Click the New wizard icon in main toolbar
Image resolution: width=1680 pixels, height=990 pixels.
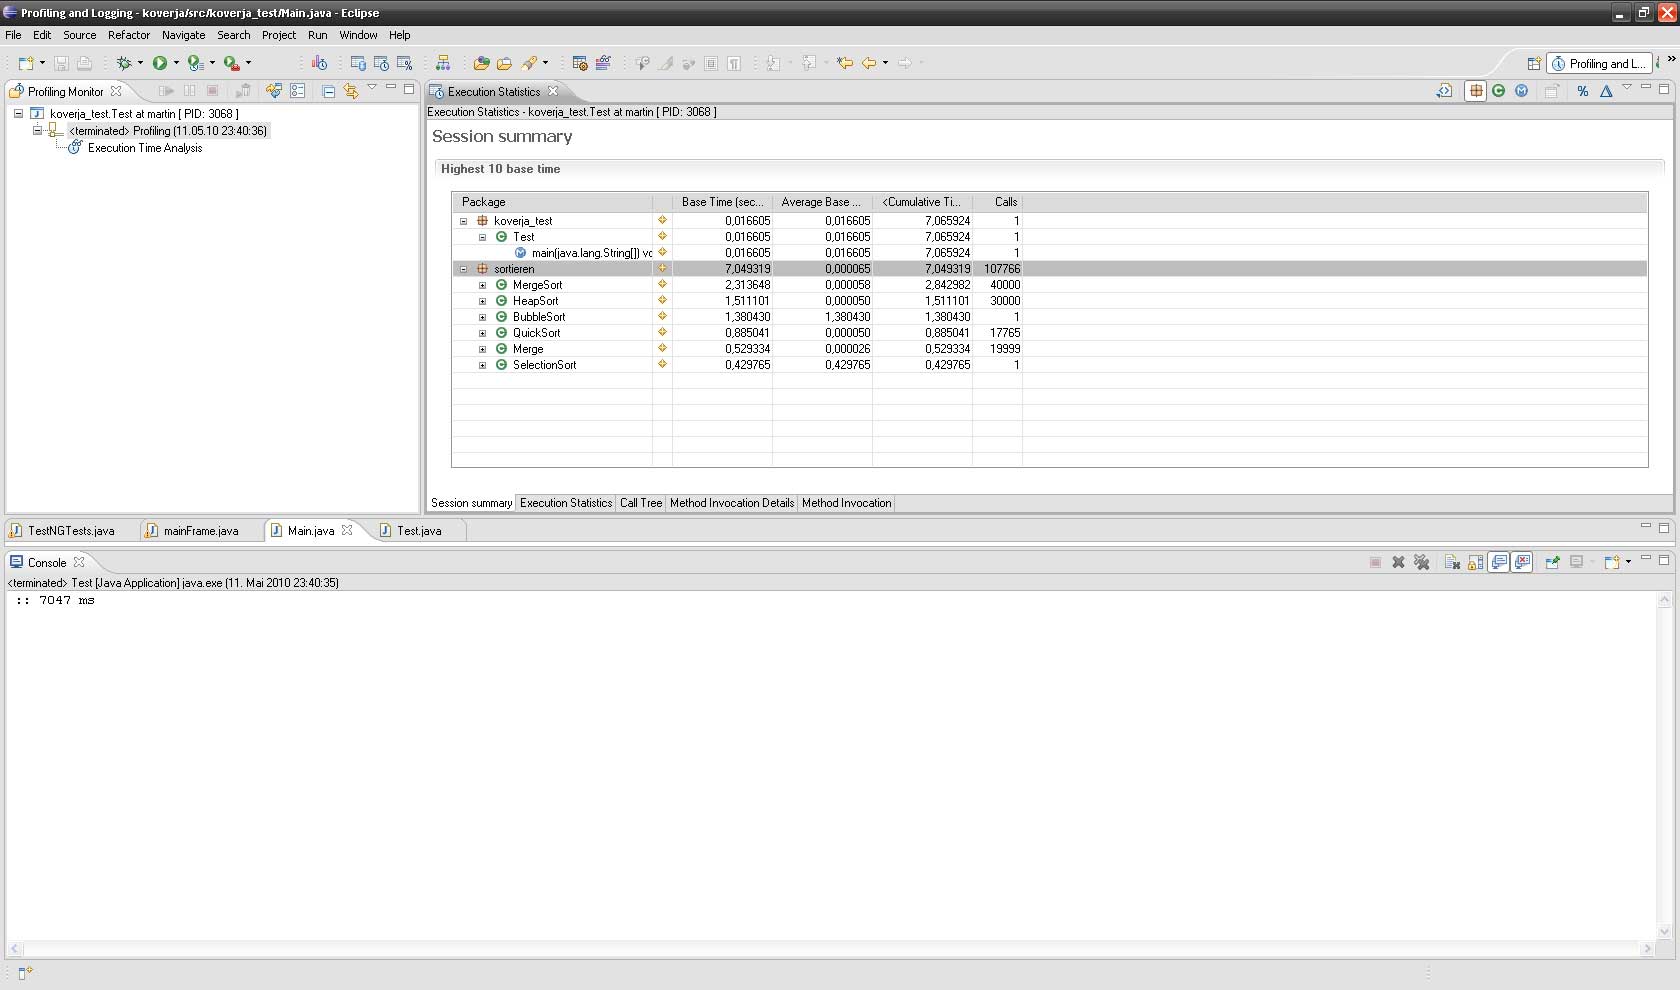(x=26, y=63)
